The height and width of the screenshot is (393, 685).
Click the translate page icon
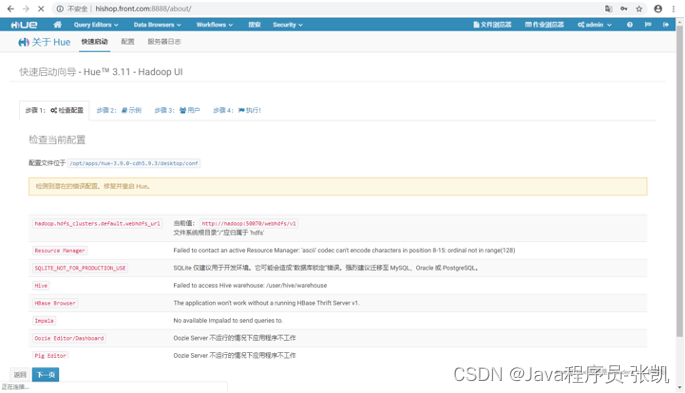608,9
